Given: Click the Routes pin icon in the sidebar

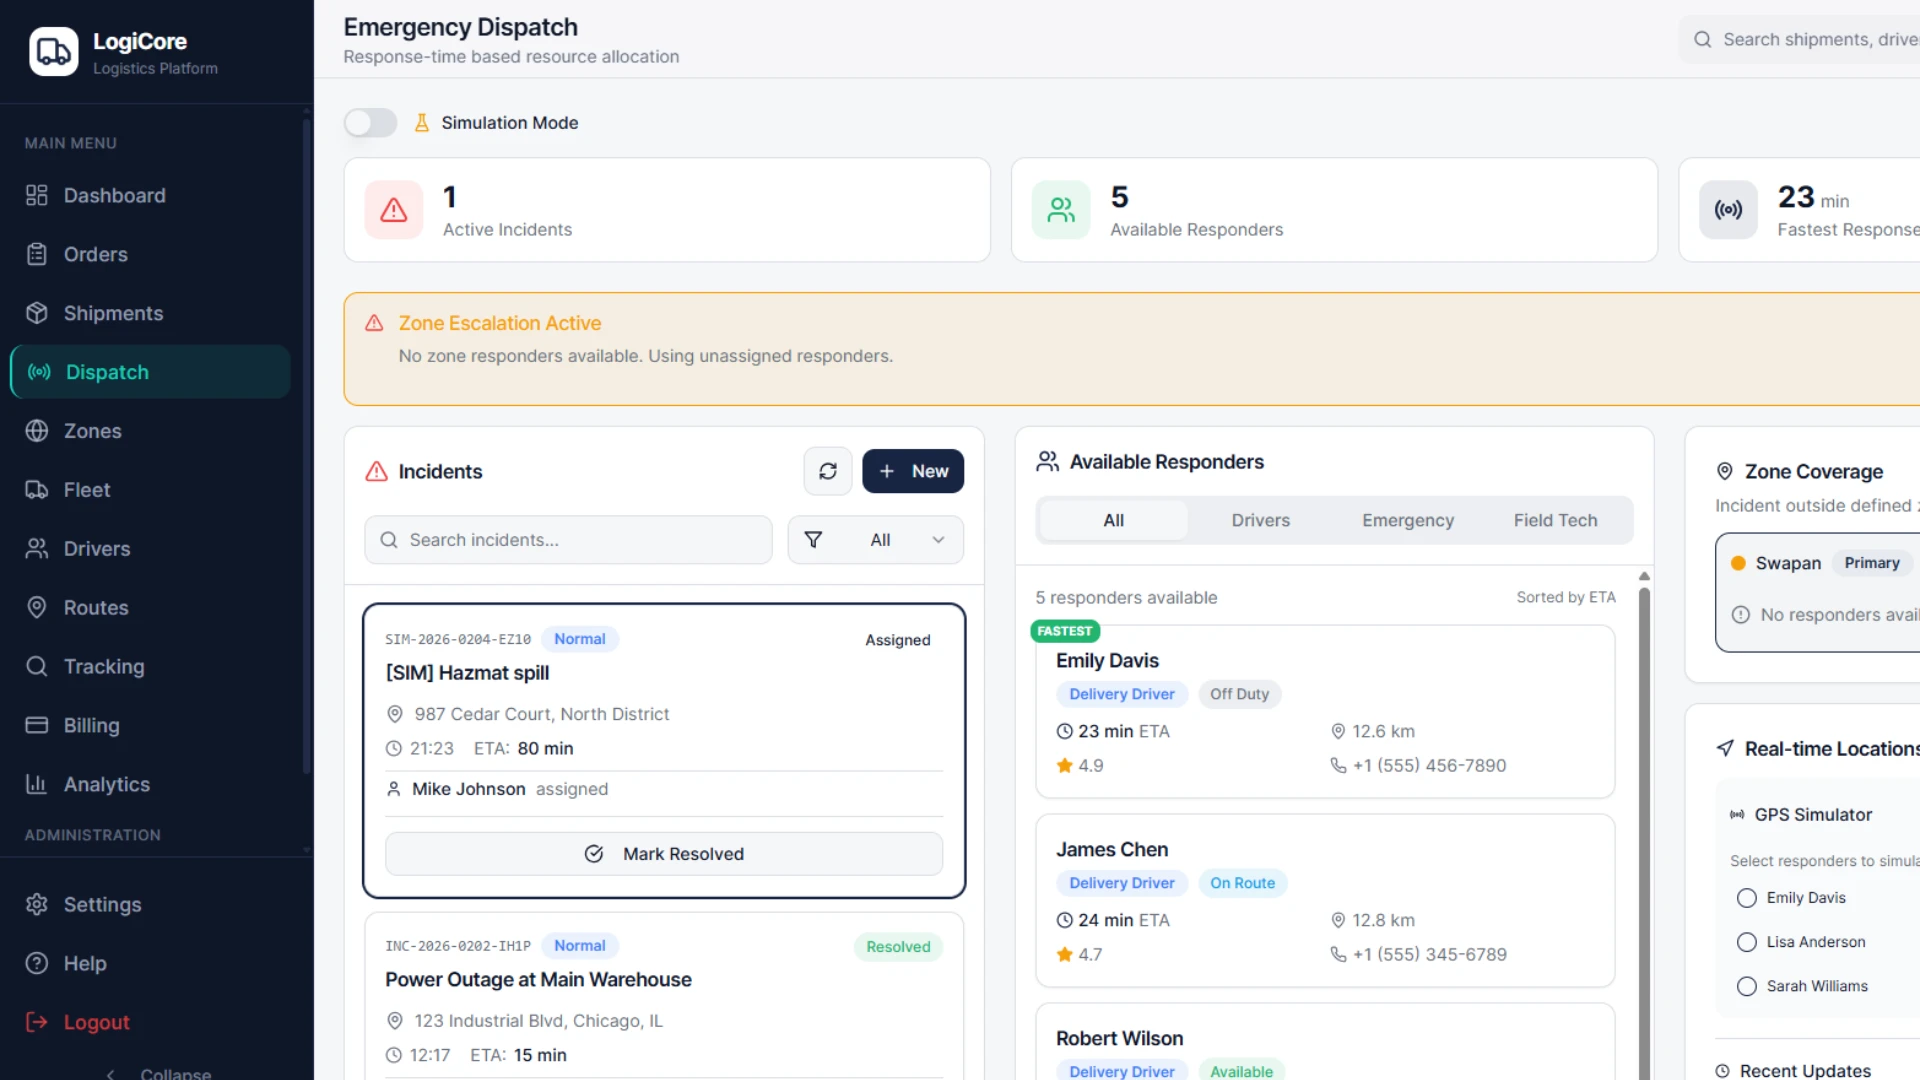Looking at the screenshot, I should [37, 608].
